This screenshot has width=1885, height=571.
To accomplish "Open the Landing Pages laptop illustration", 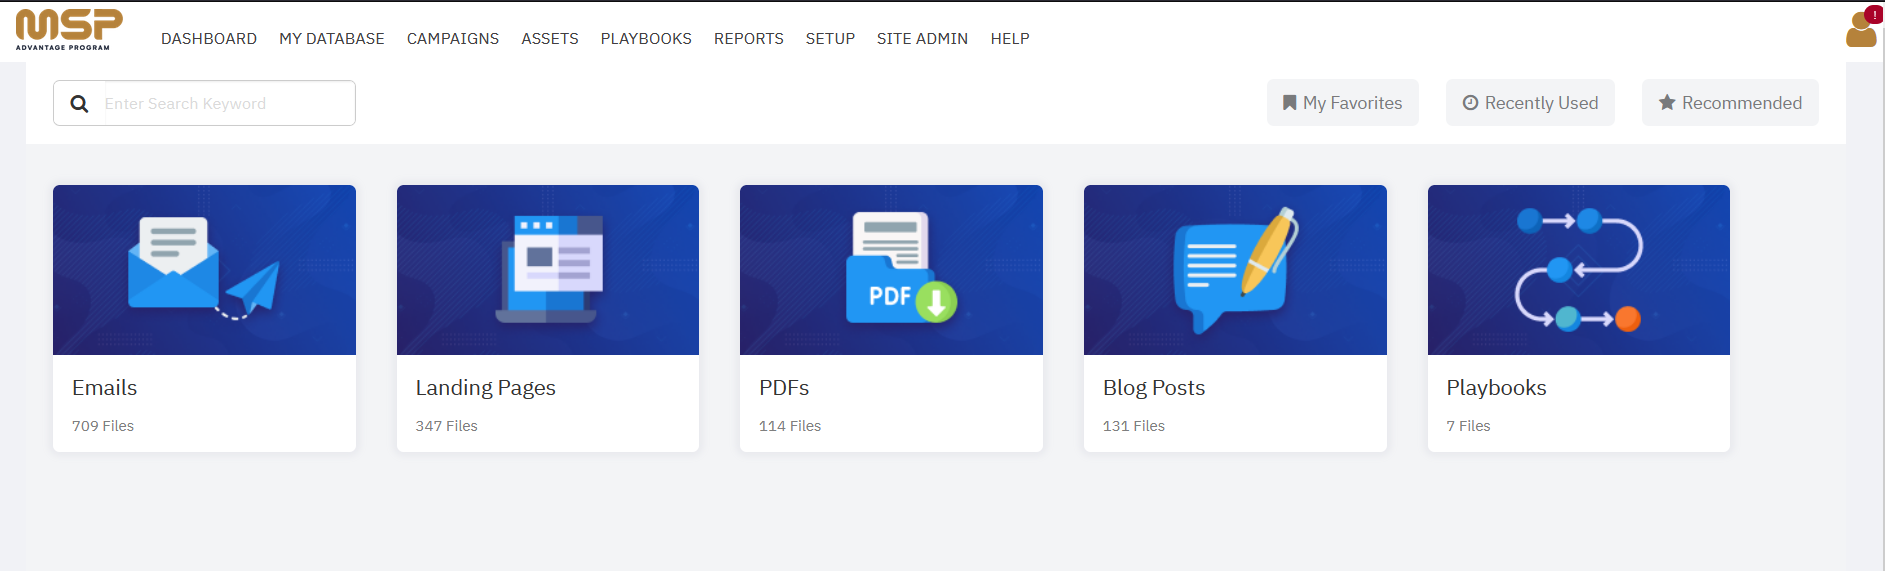I will coord(548,270).
